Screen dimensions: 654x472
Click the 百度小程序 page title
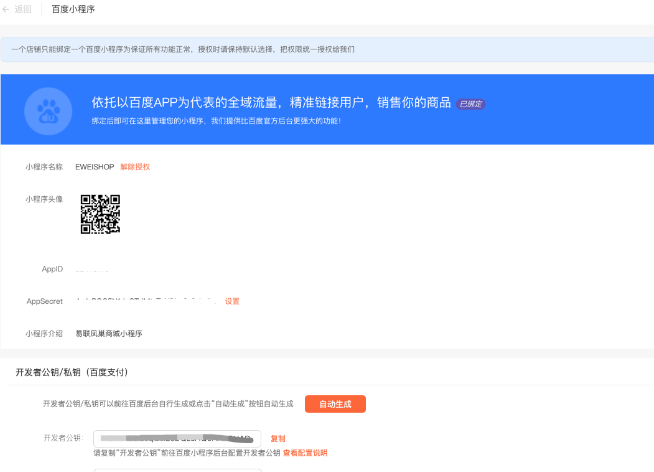(73, 9)
